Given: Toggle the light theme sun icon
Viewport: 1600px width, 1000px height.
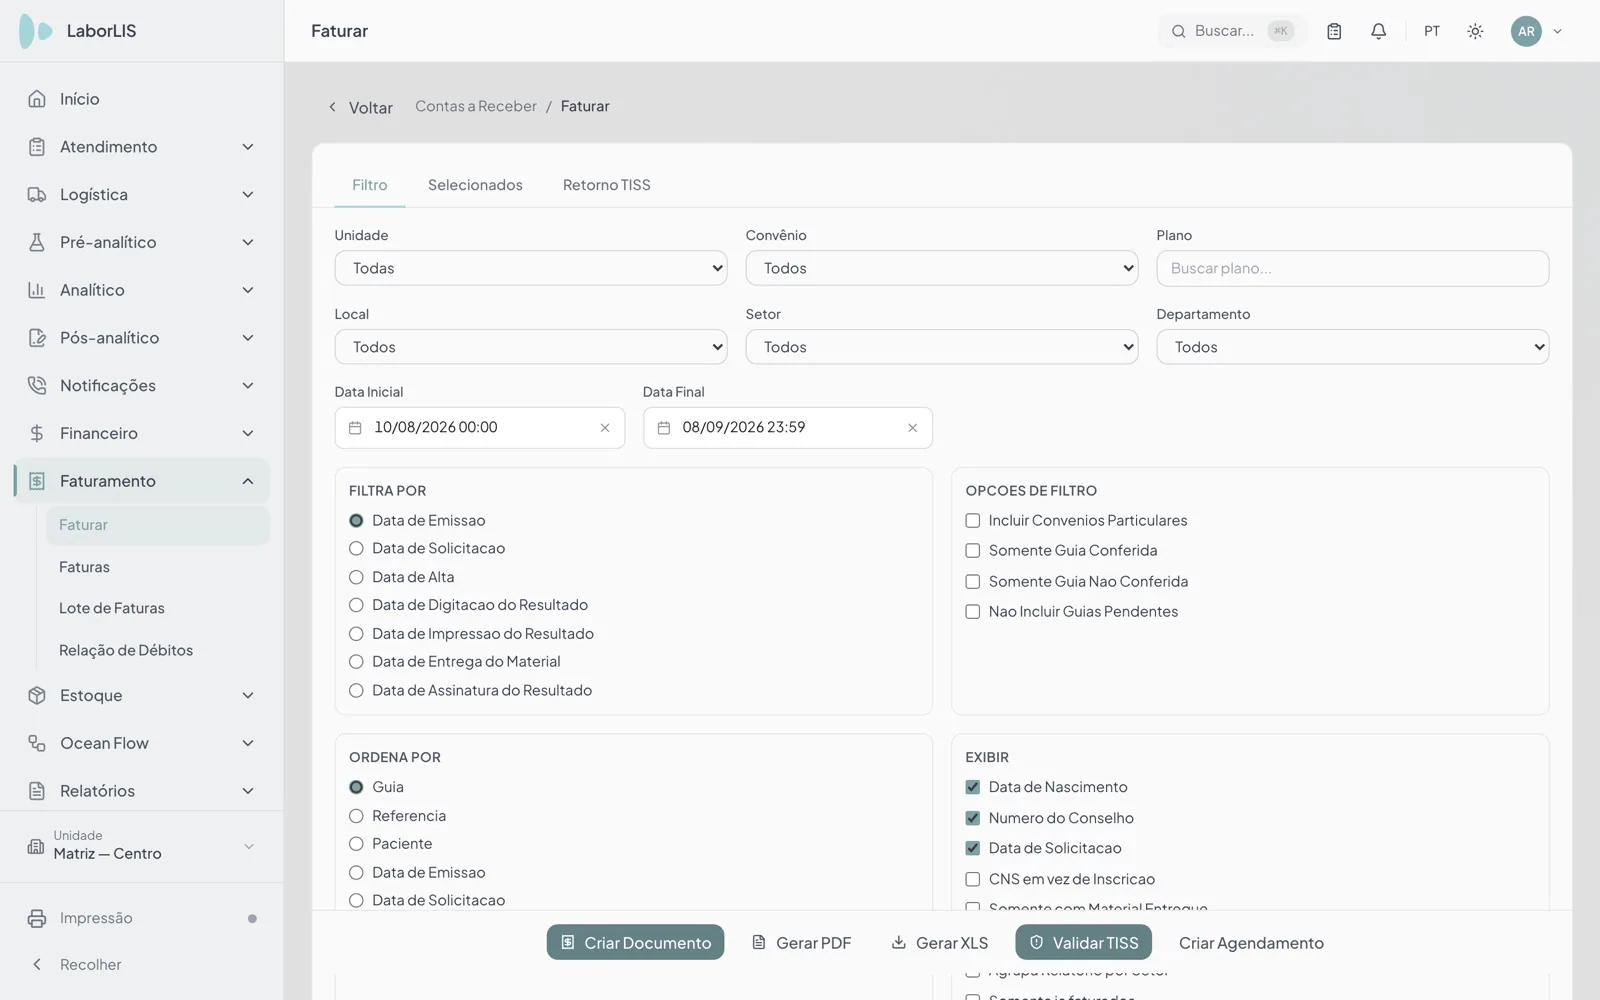Looking at the screenshot, I should 1475,31.
